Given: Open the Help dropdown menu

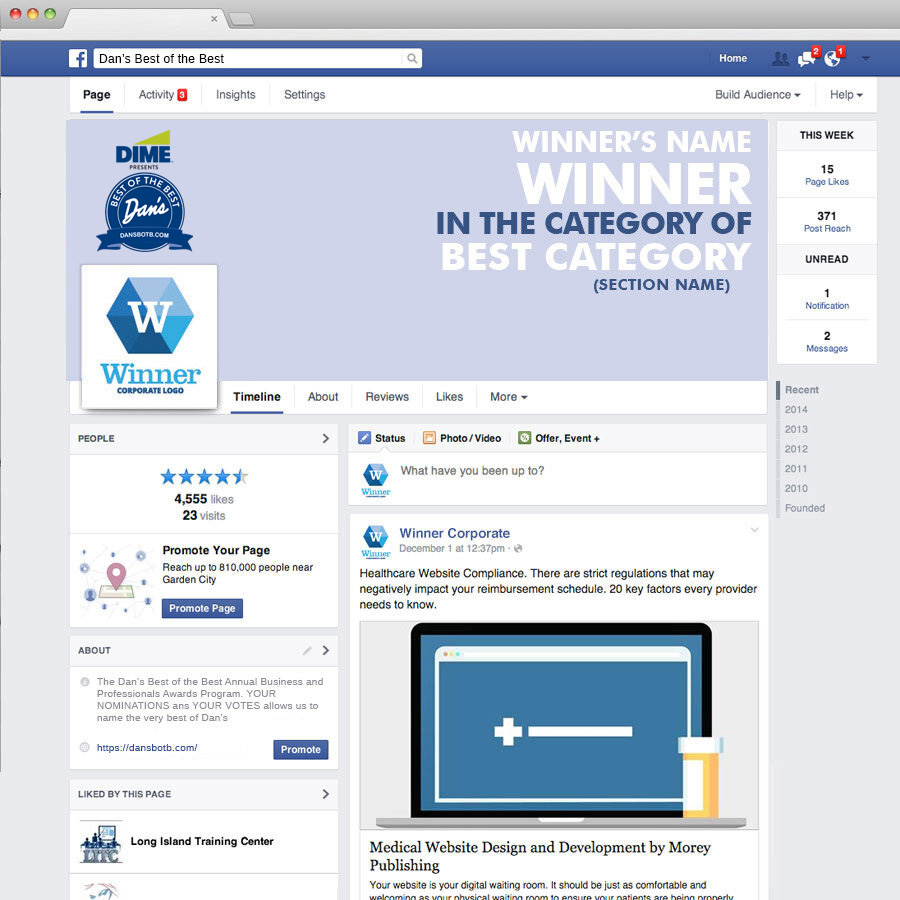Looking at the screenshot, I should (846, 95).
